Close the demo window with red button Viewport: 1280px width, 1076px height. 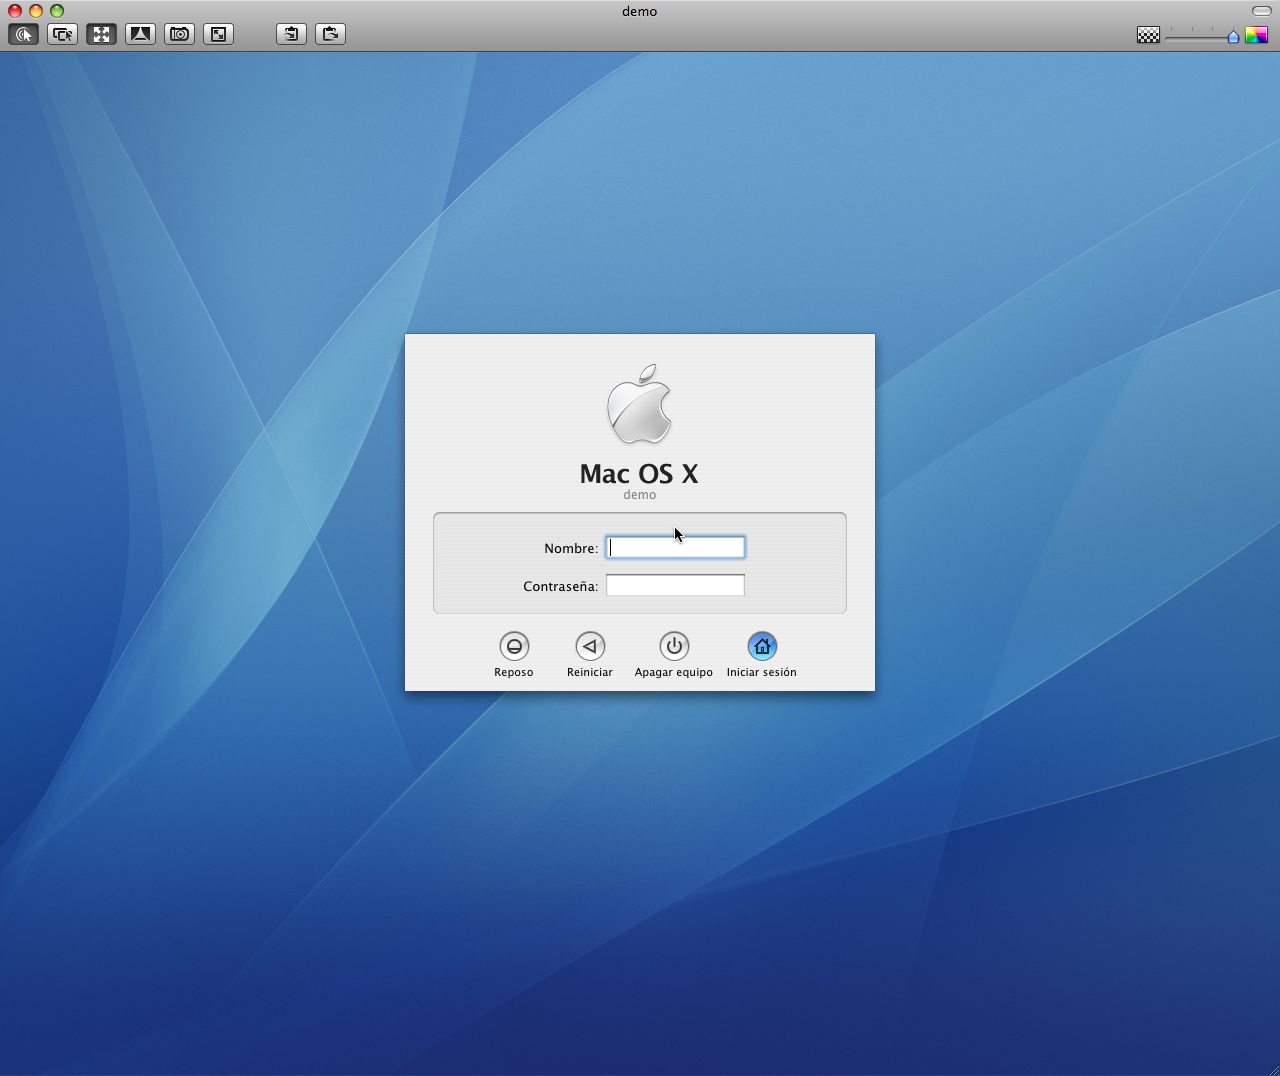[15, 11]
